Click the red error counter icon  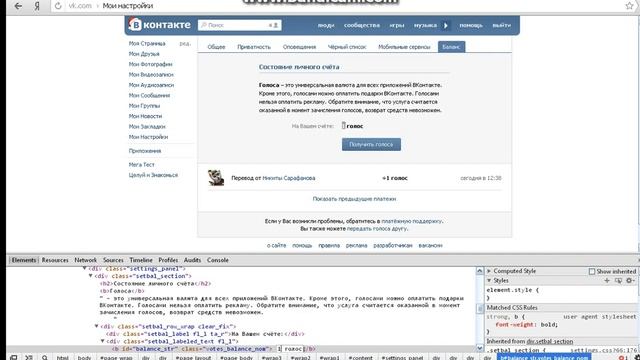click(622, 358)
